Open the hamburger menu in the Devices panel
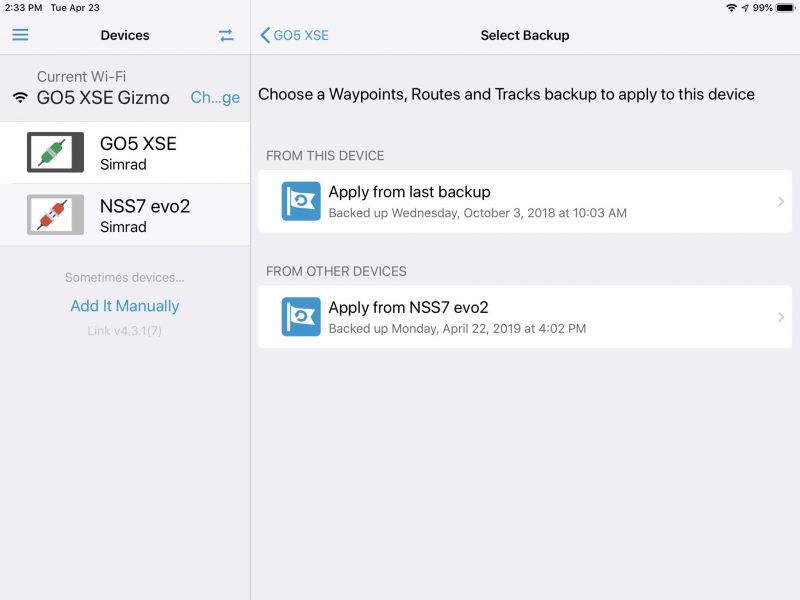The width and height of the screenshot is (800, 600). point(19,35)
